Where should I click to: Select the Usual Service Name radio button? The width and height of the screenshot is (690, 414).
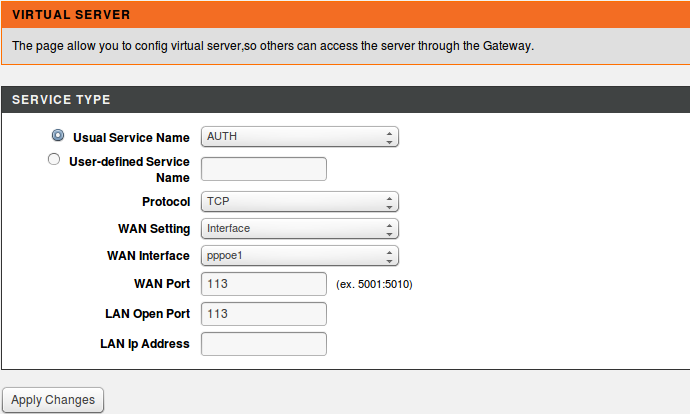58,135
